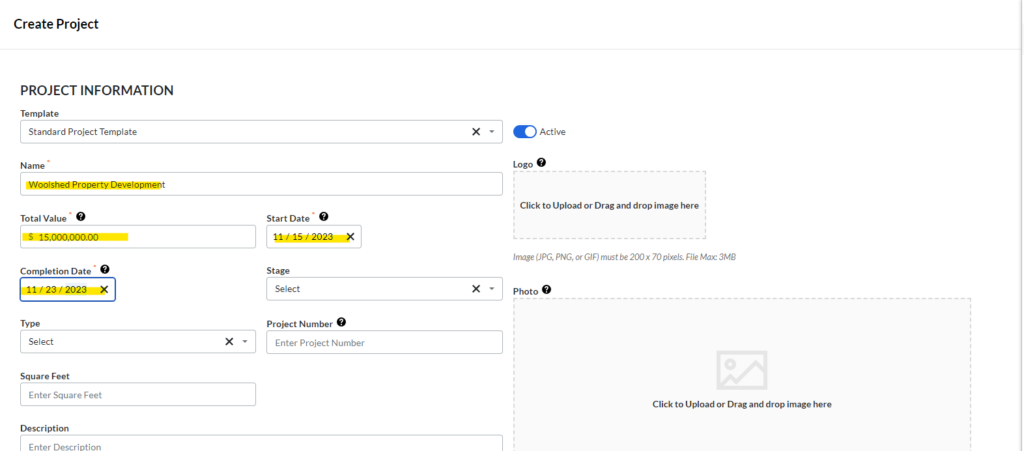Open the Stage dropdown list
Screen dimensions: 1024x451
(x=492, y=289)
